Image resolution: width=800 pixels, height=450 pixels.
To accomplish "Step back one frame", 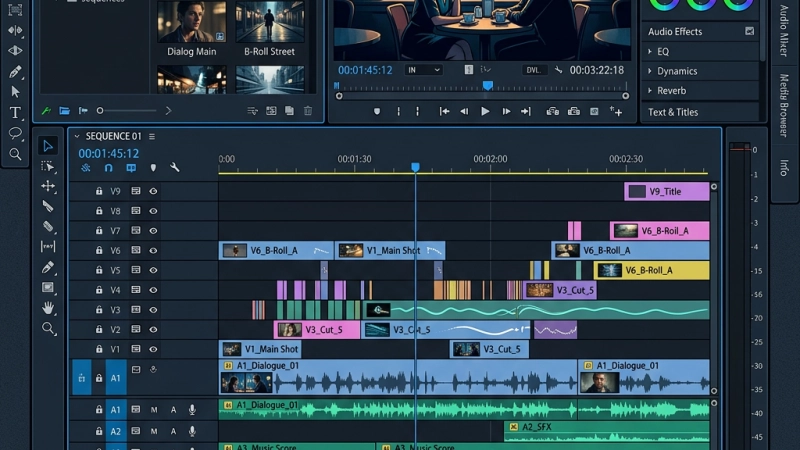I will (464, 111).
